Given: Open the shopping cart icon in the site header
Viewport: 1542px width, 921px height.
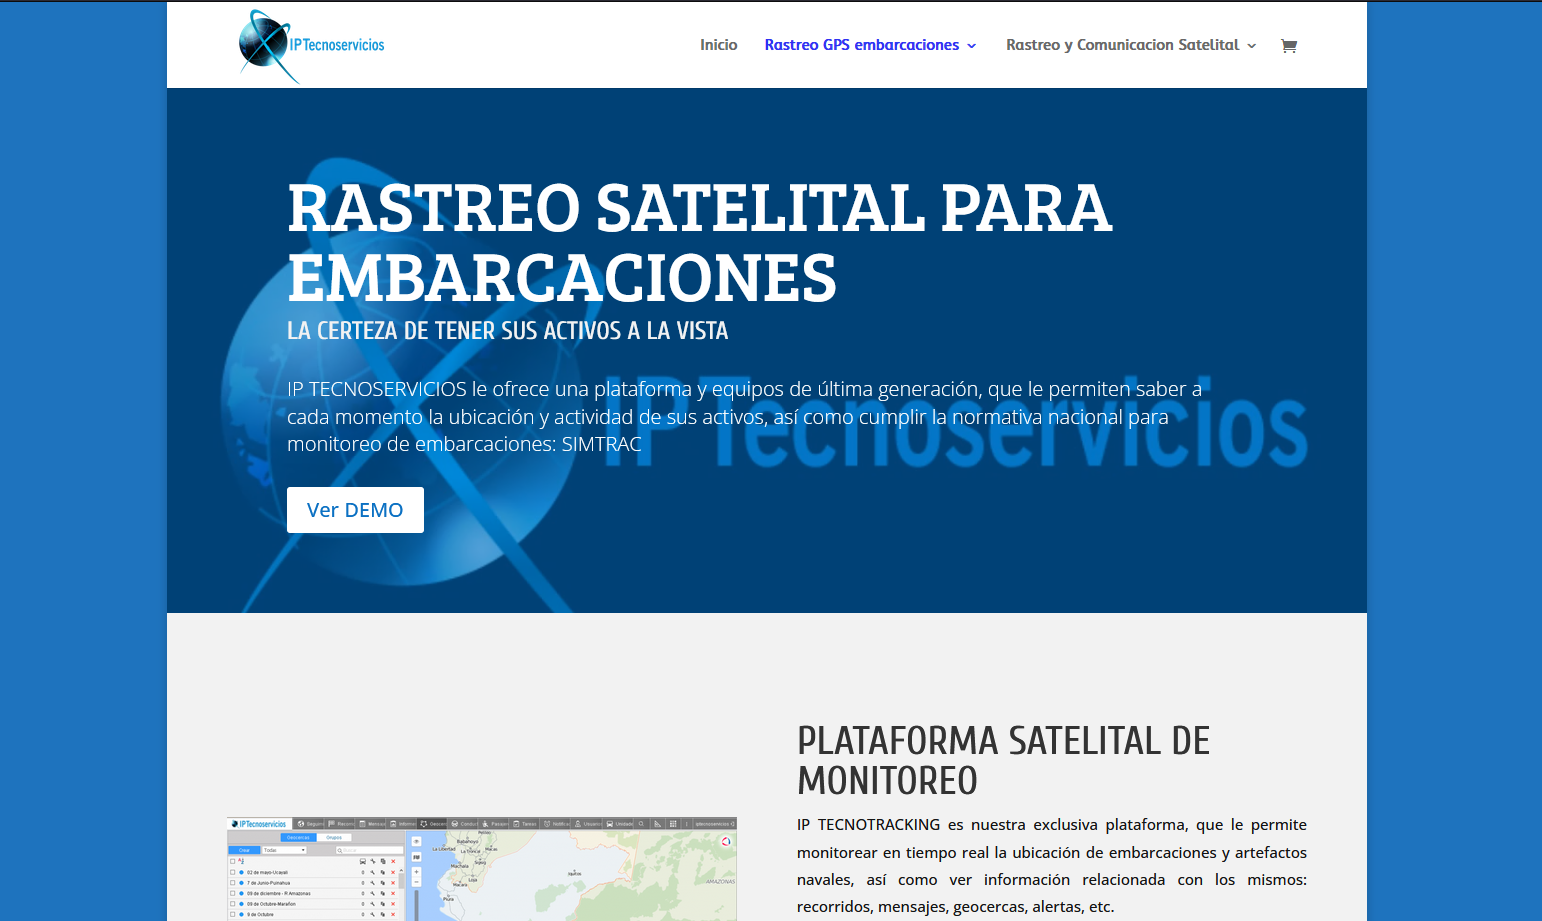Looking at the screenshot, I should [1289, 45].
